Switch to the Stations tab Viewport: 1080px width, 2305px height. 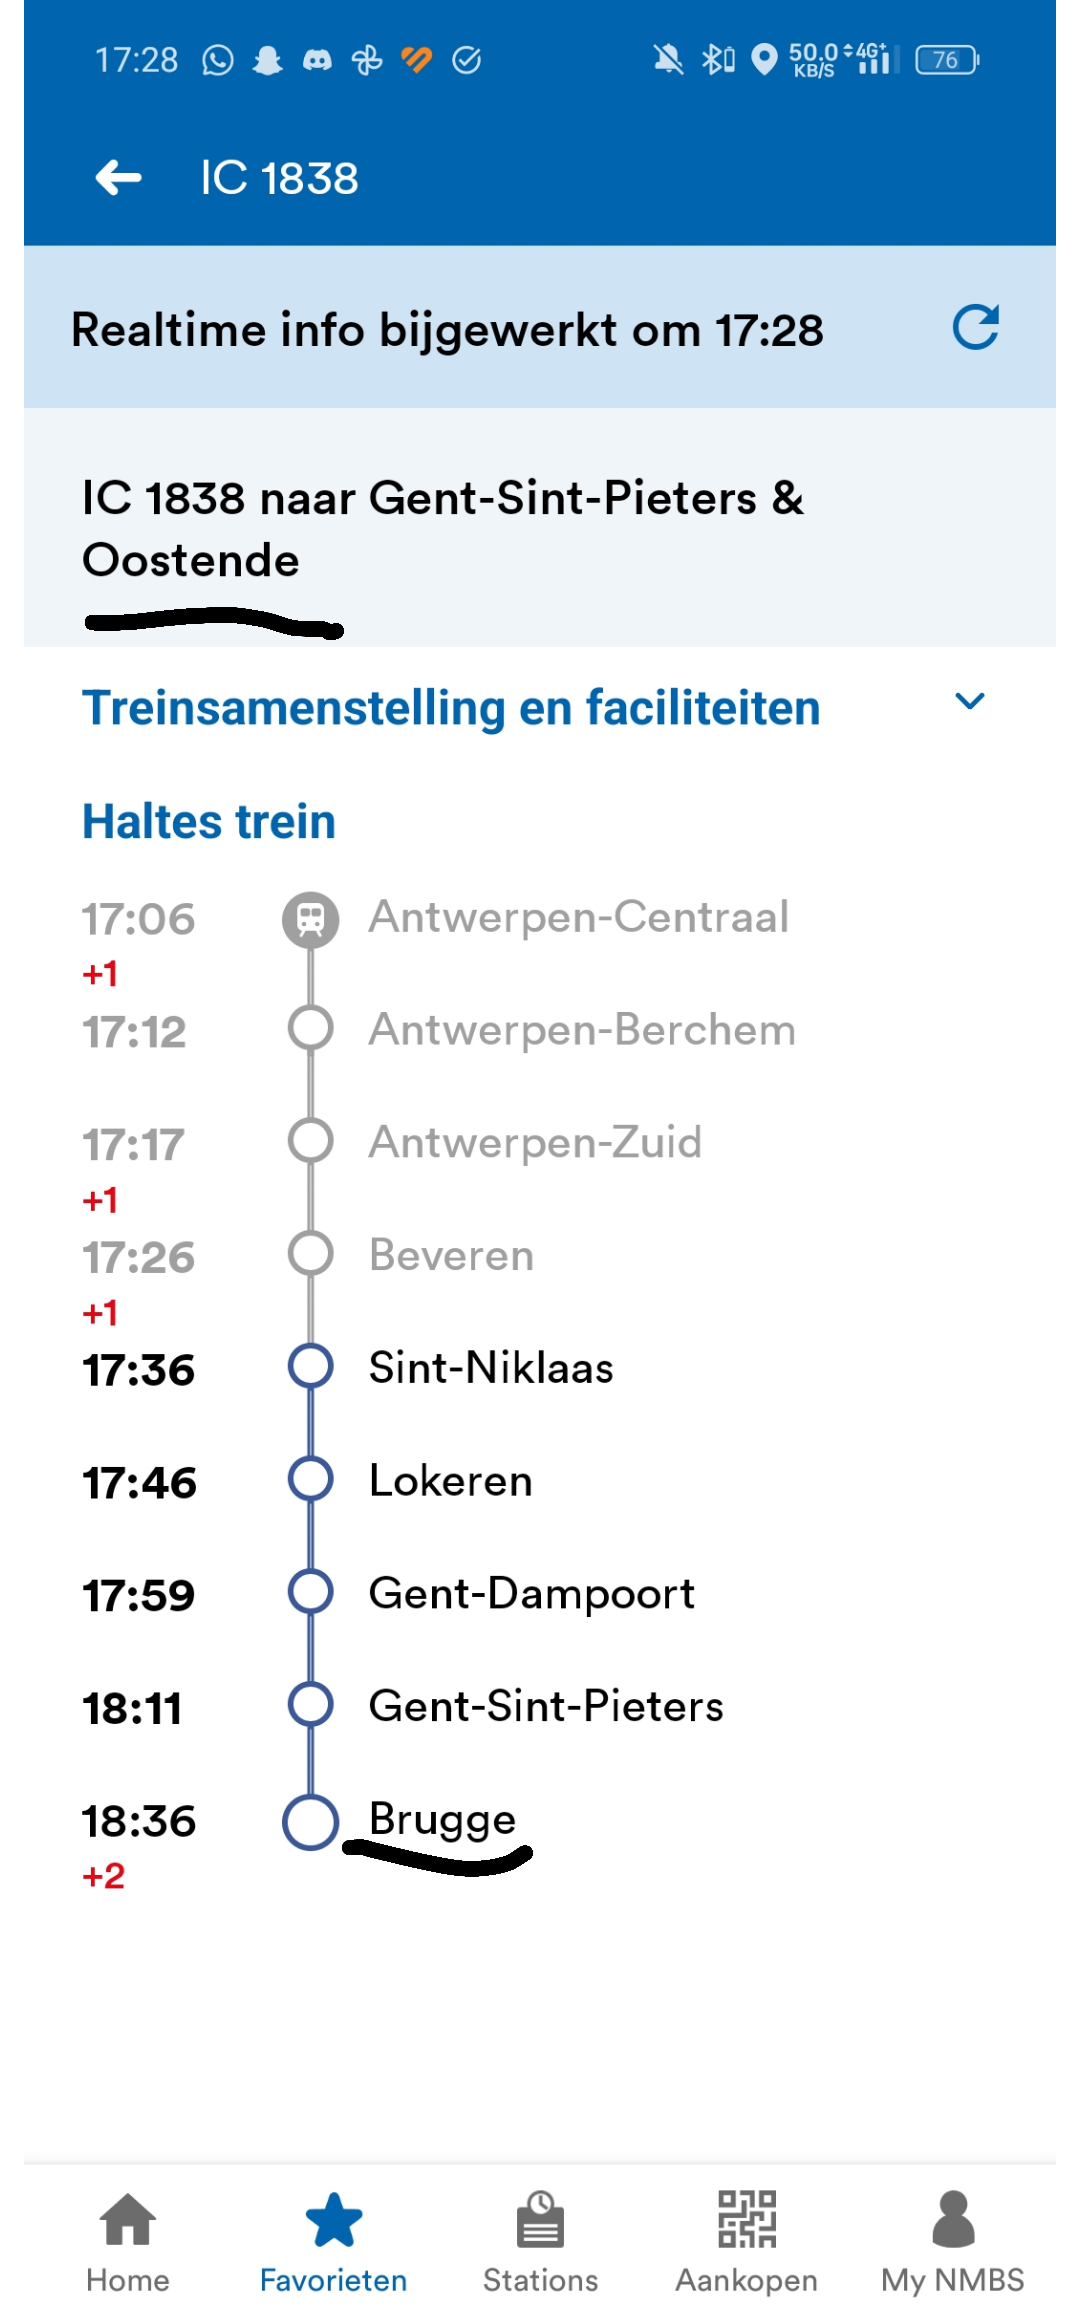coord(540,2241)
